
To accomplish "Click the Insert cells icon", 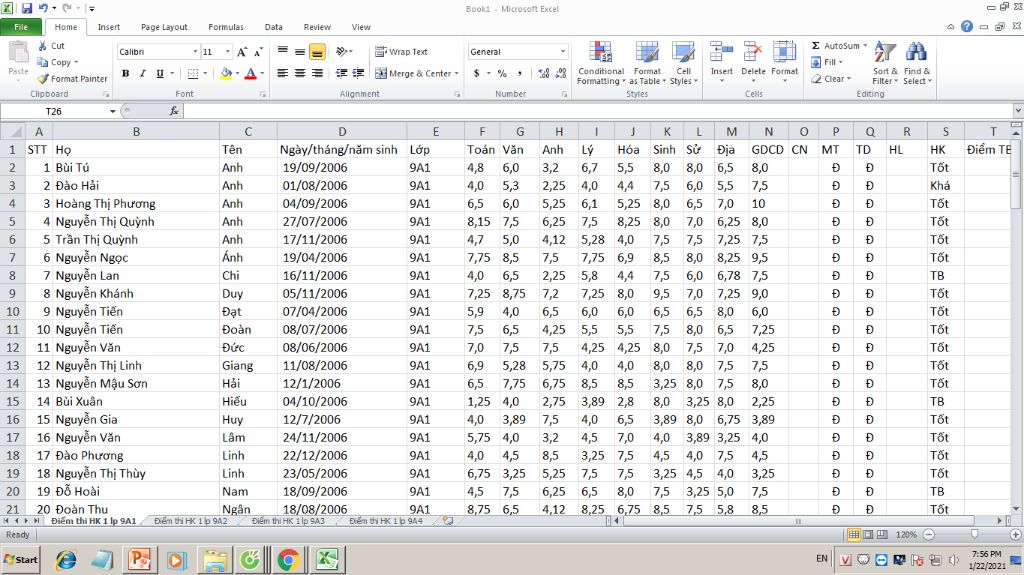I will [x=722, y=52].
